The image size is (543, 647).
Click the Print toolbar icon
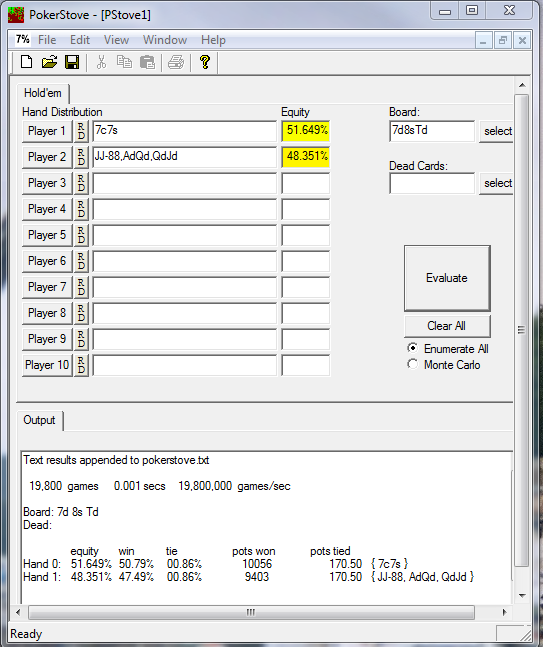point(176,62)
